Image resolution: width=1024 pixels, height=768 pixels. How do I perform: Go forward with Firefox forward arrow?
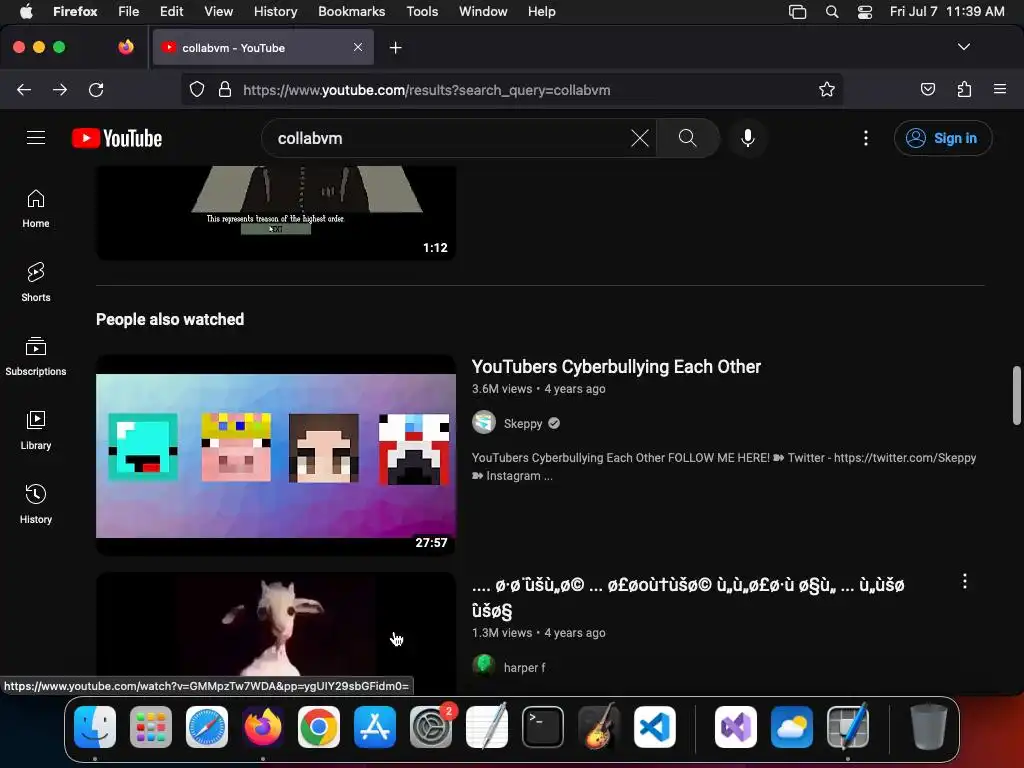[60, 89]
